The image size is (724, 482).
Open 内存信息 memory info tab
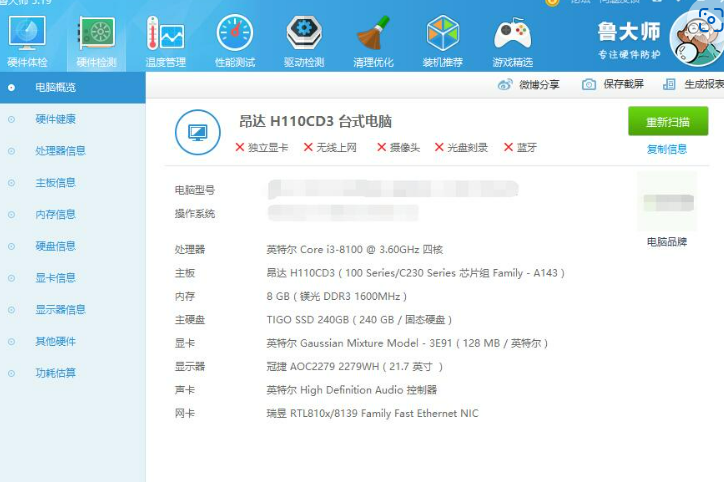(55, 214)
